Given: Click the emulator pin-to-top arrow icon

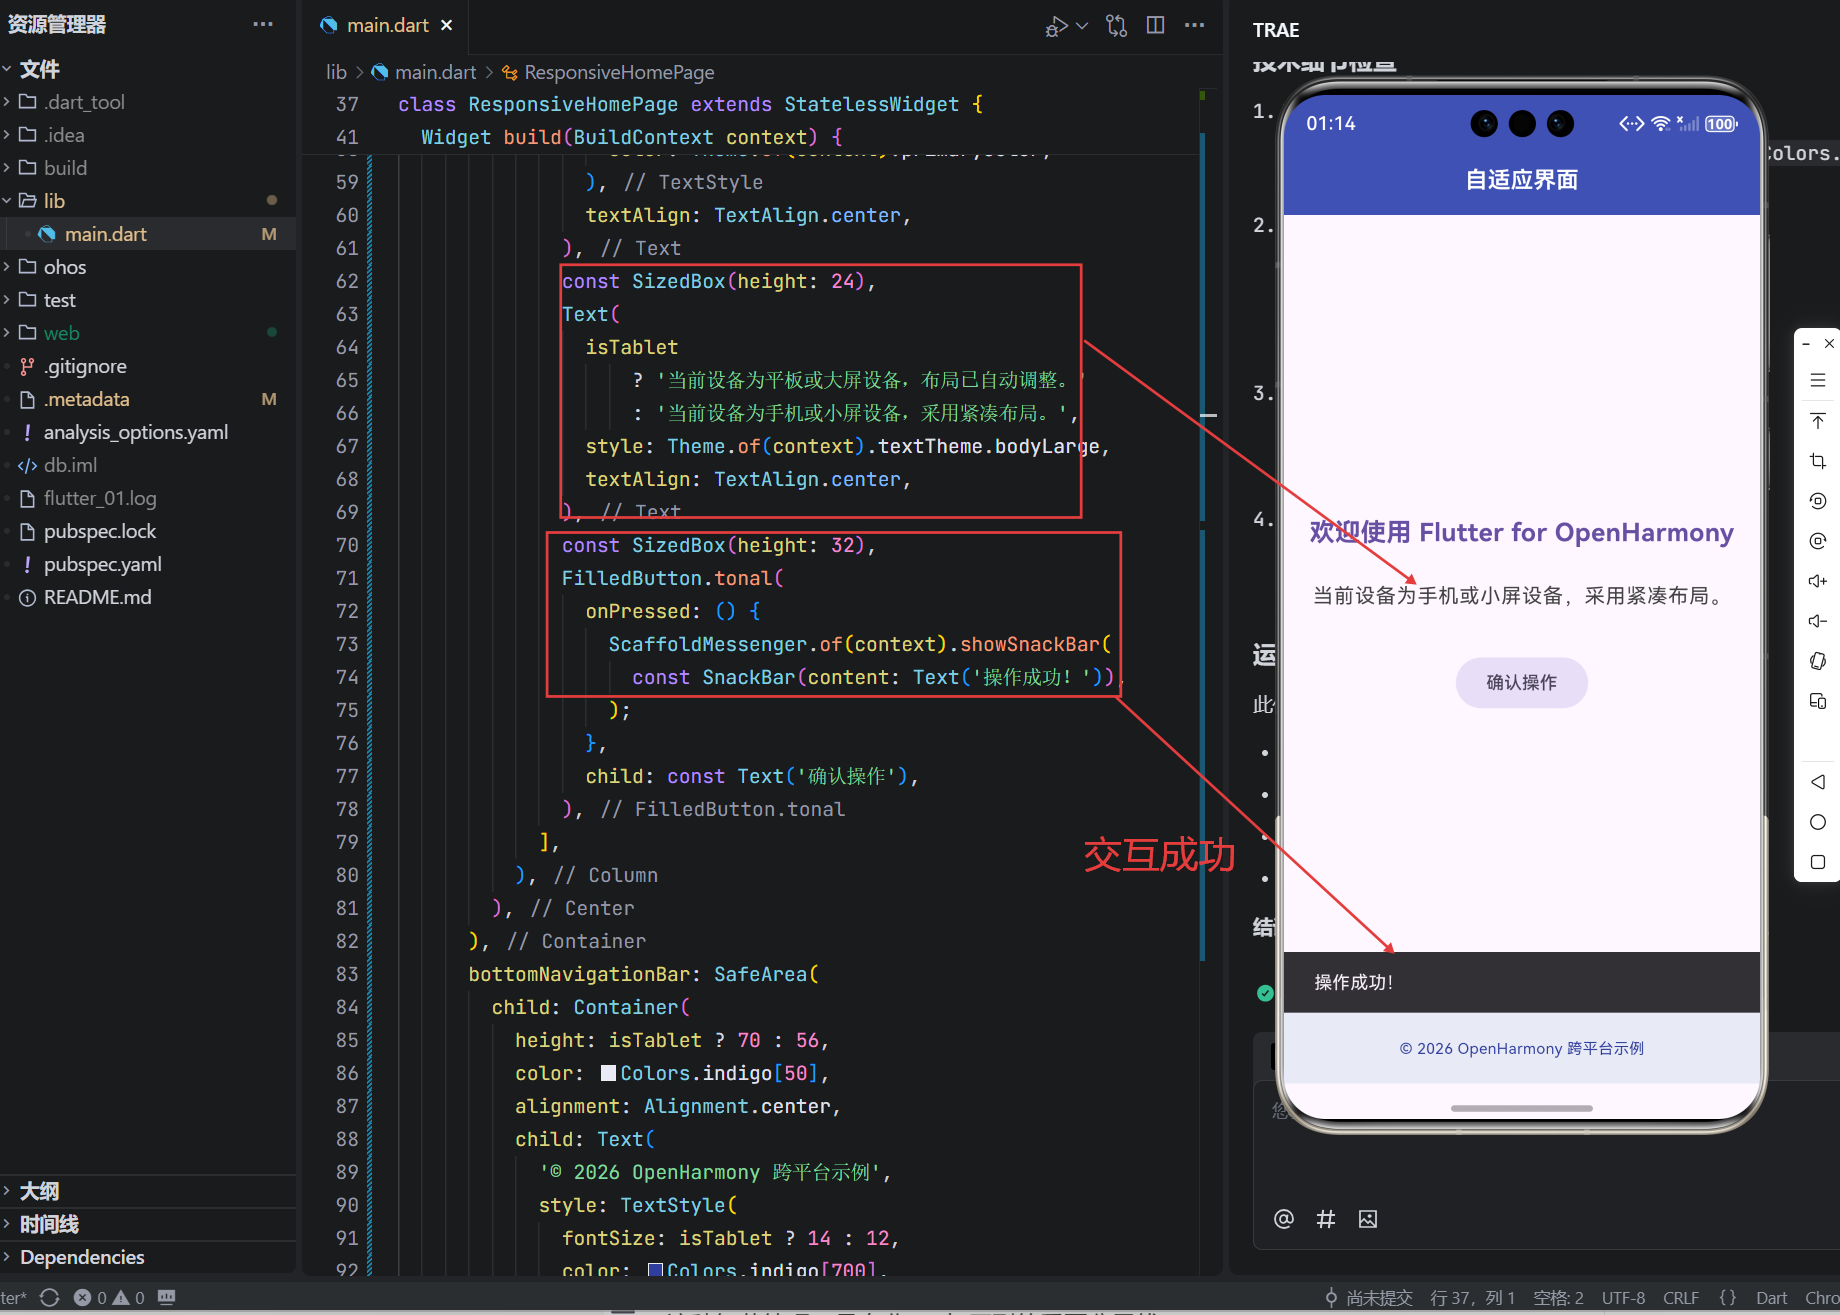Looking at the screenshot, I should (x=1818, y=420).
